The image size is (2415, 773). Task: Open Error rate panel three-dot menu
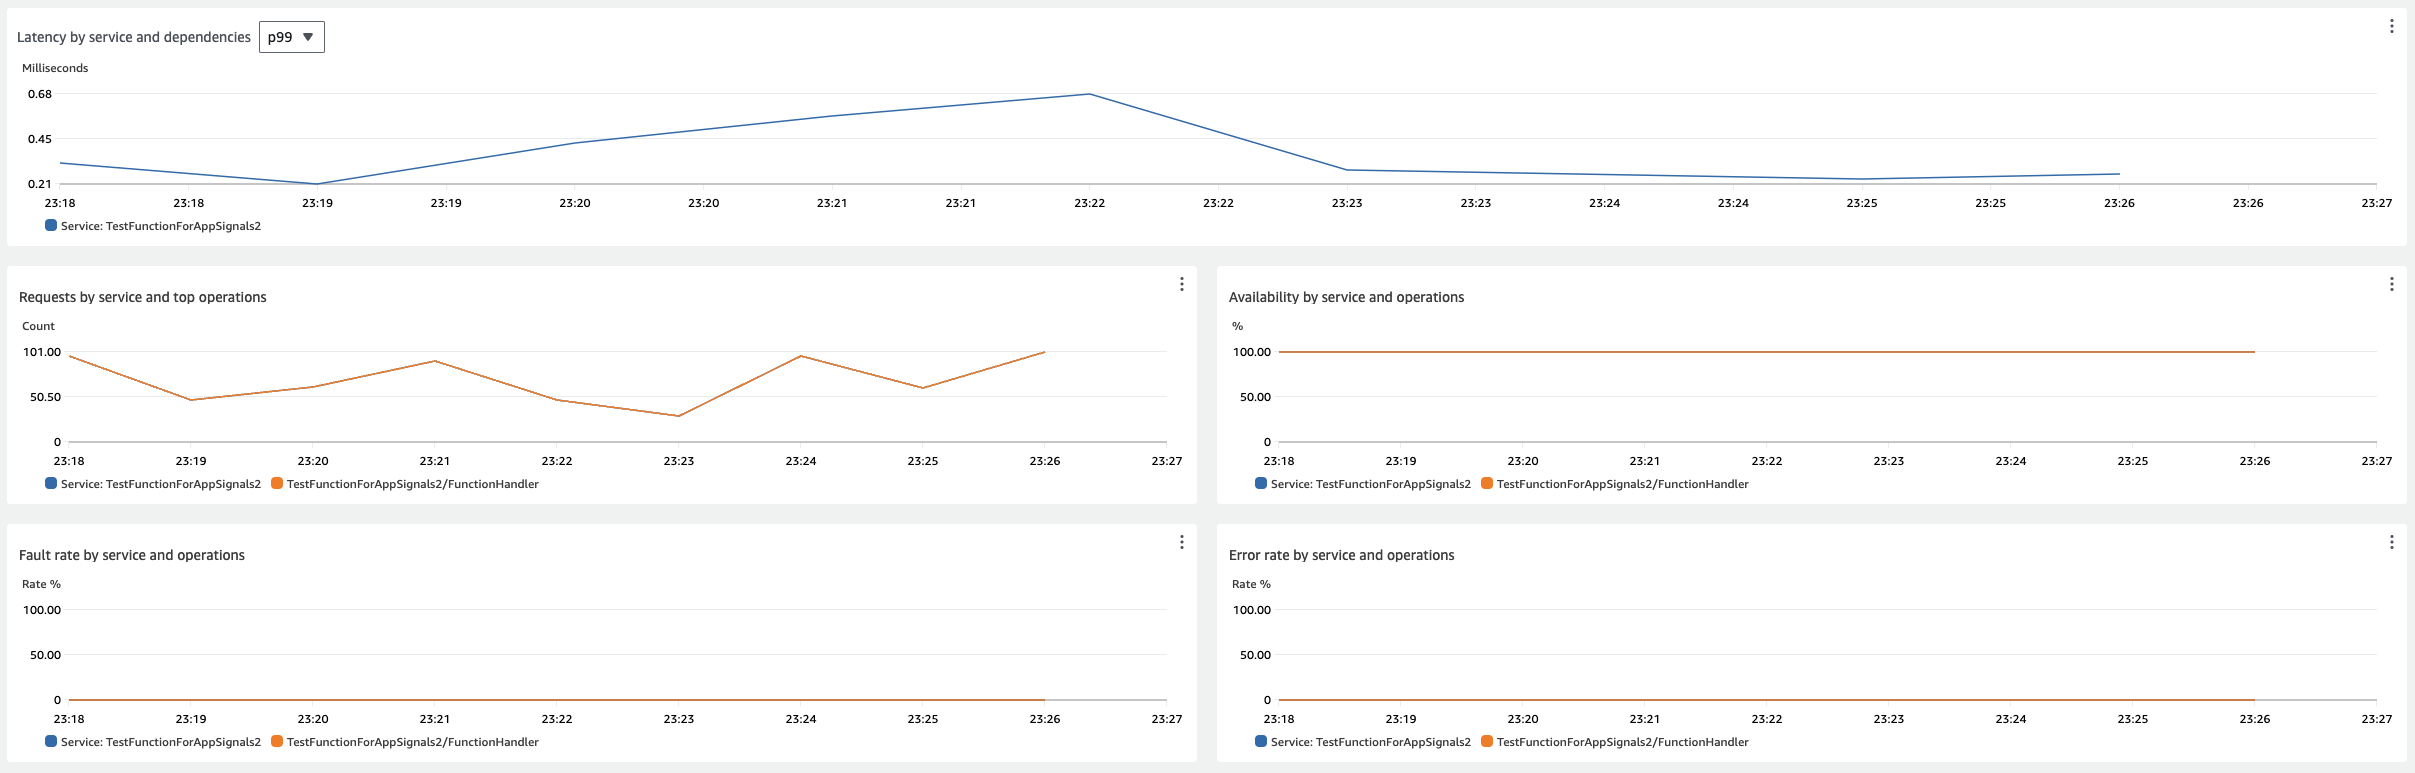pos(2391,542)
